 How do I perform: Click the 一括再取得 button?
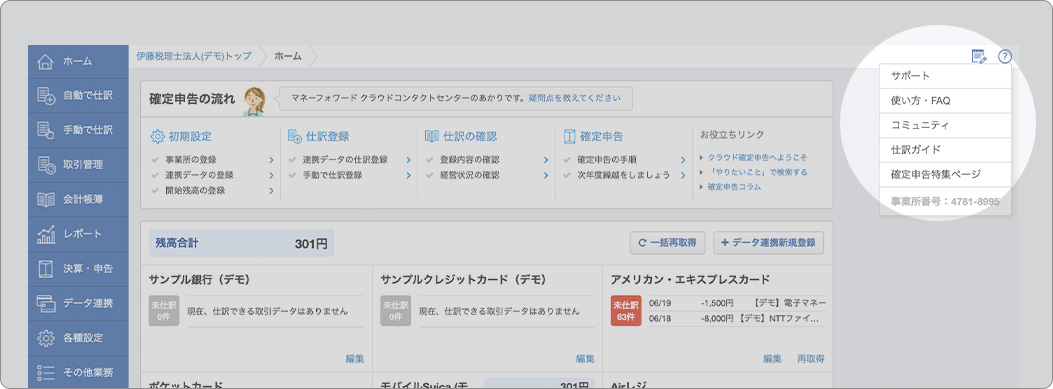point(668,243)
